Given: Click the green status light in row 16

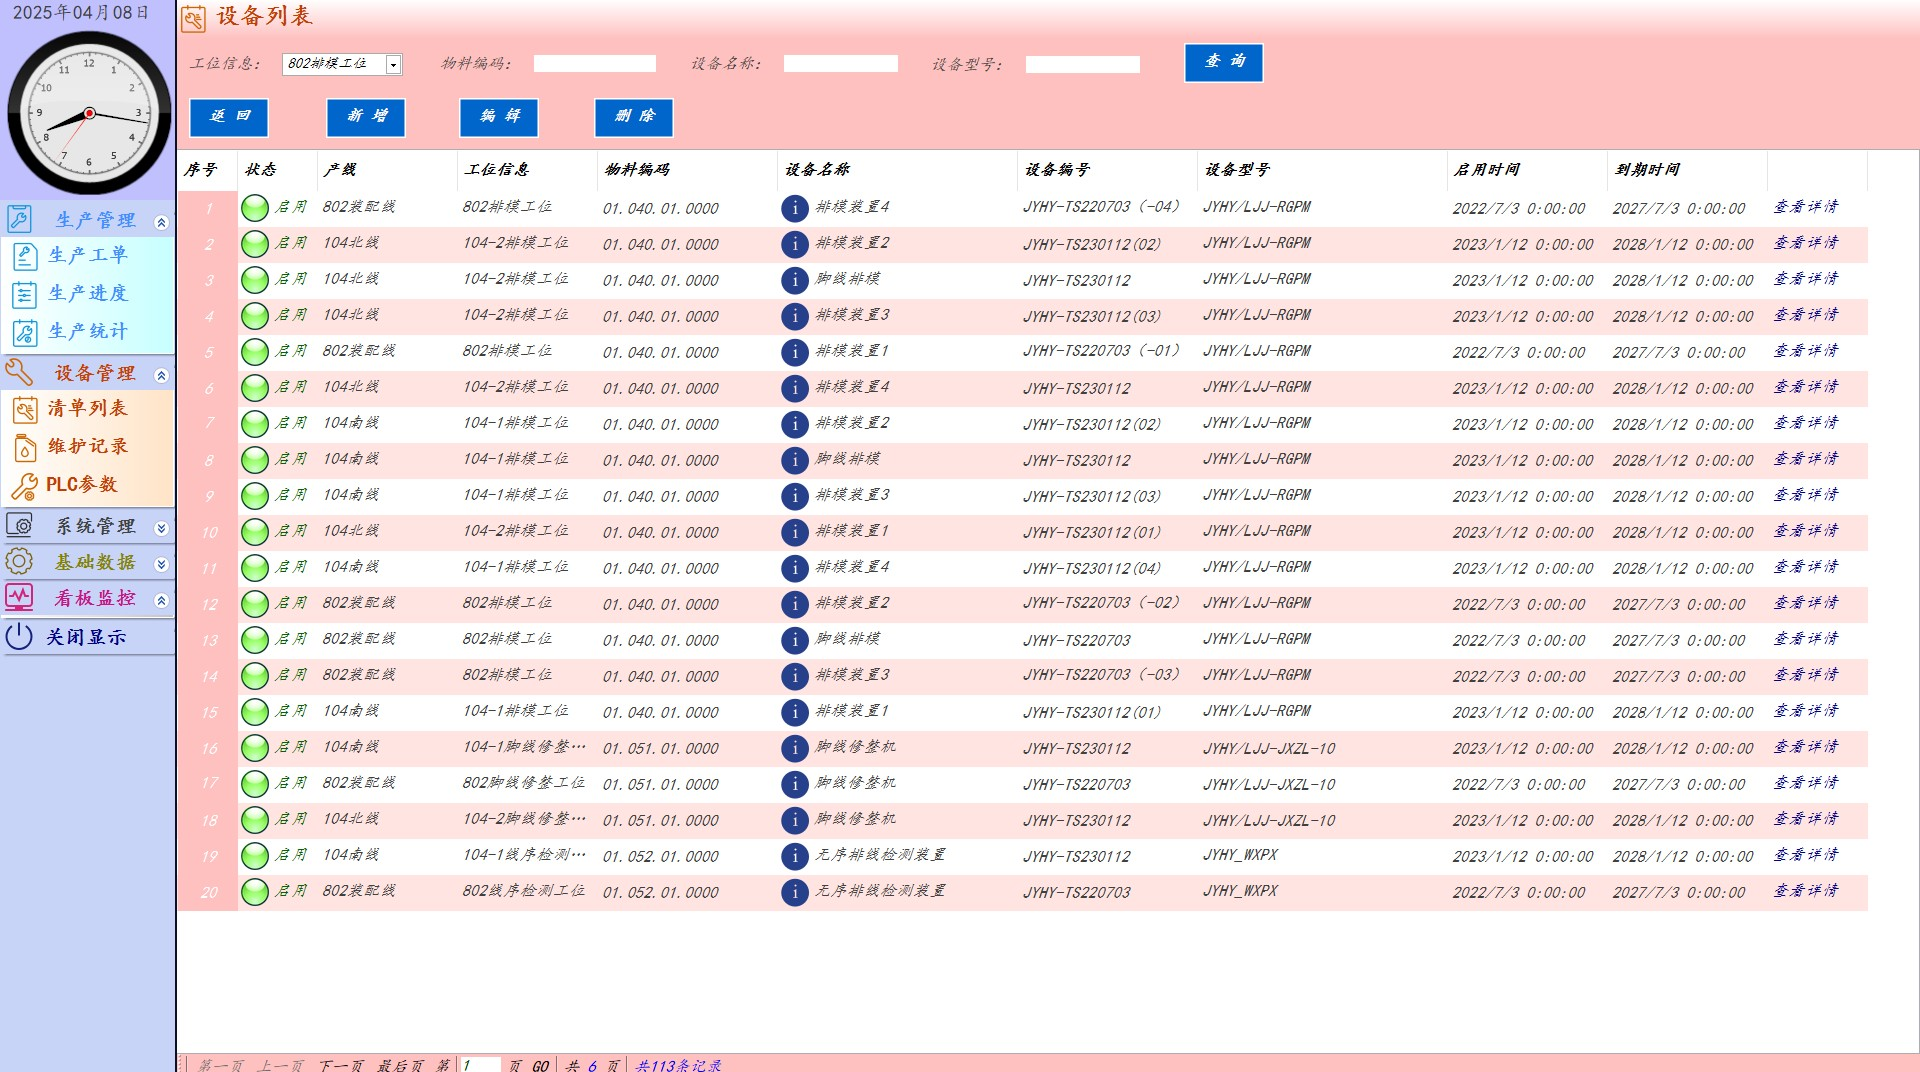Looking at the screenshot, I should click(255, 748).
